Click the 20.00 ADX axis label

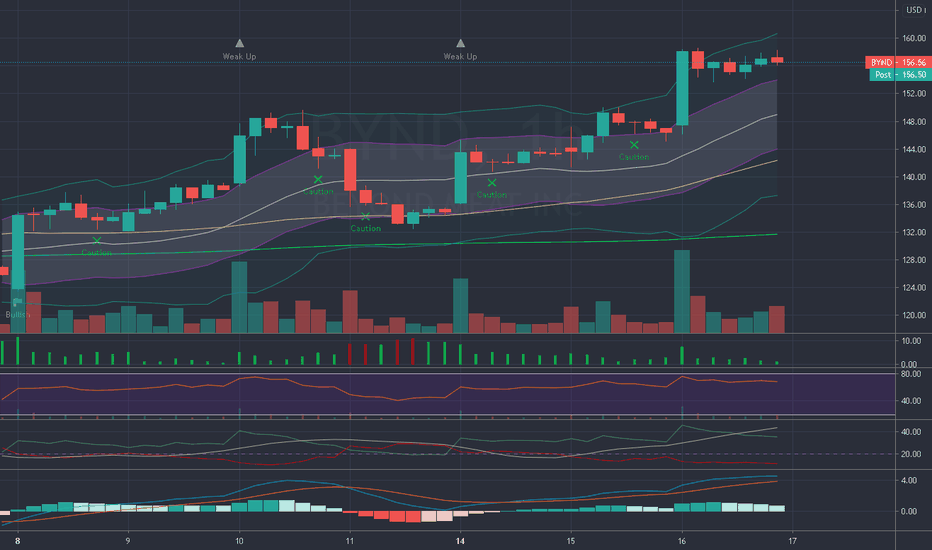(x=911, y=454)
